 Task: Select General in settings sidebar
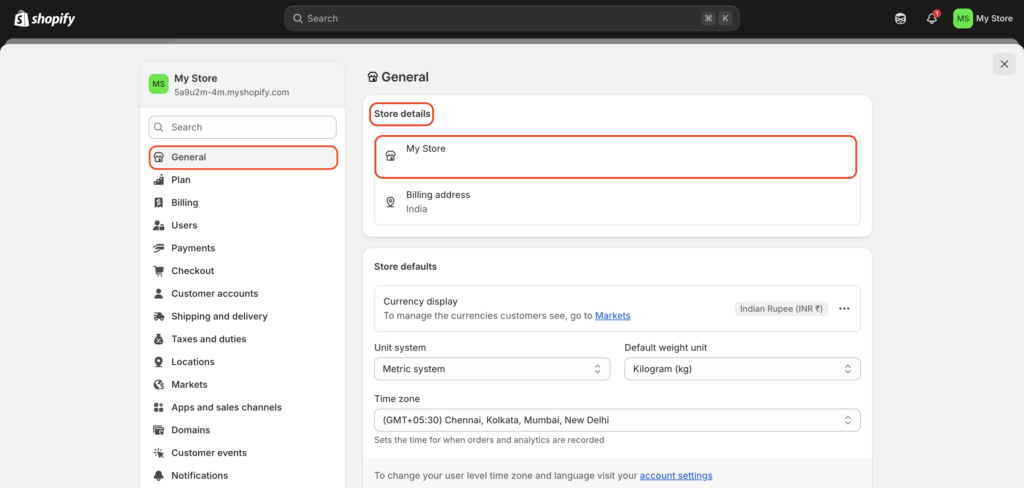(243, 157)
